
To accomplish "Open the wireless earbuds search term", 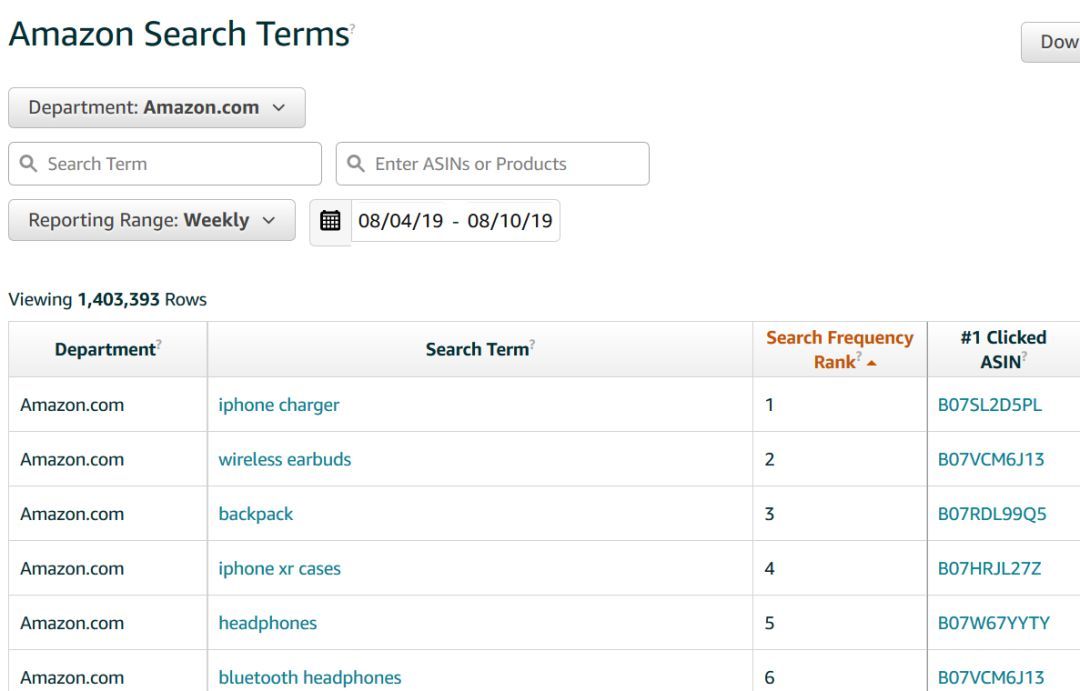I will pyautogui.click(x=284, y=460).
